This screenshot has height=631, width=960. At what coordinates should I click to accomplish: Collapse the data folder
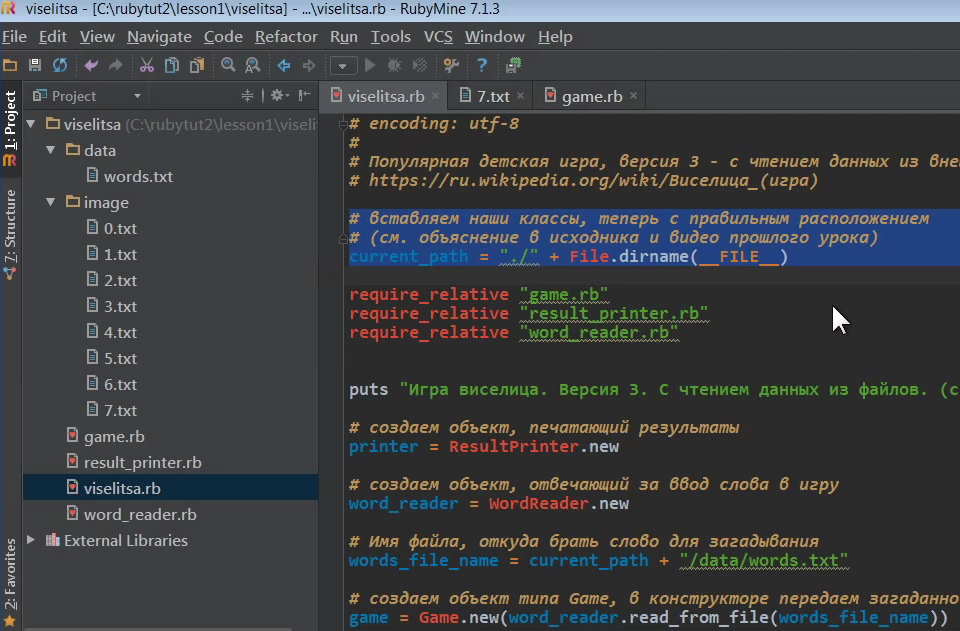51,150
